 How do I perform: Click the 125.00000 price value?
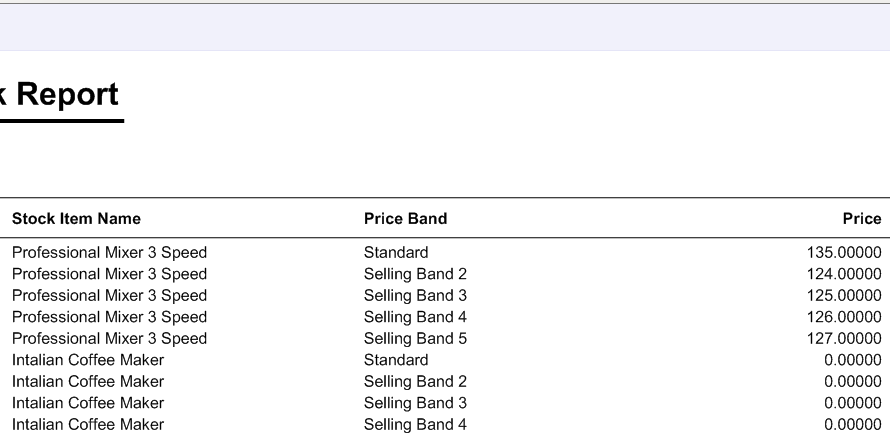click(844, 296)
